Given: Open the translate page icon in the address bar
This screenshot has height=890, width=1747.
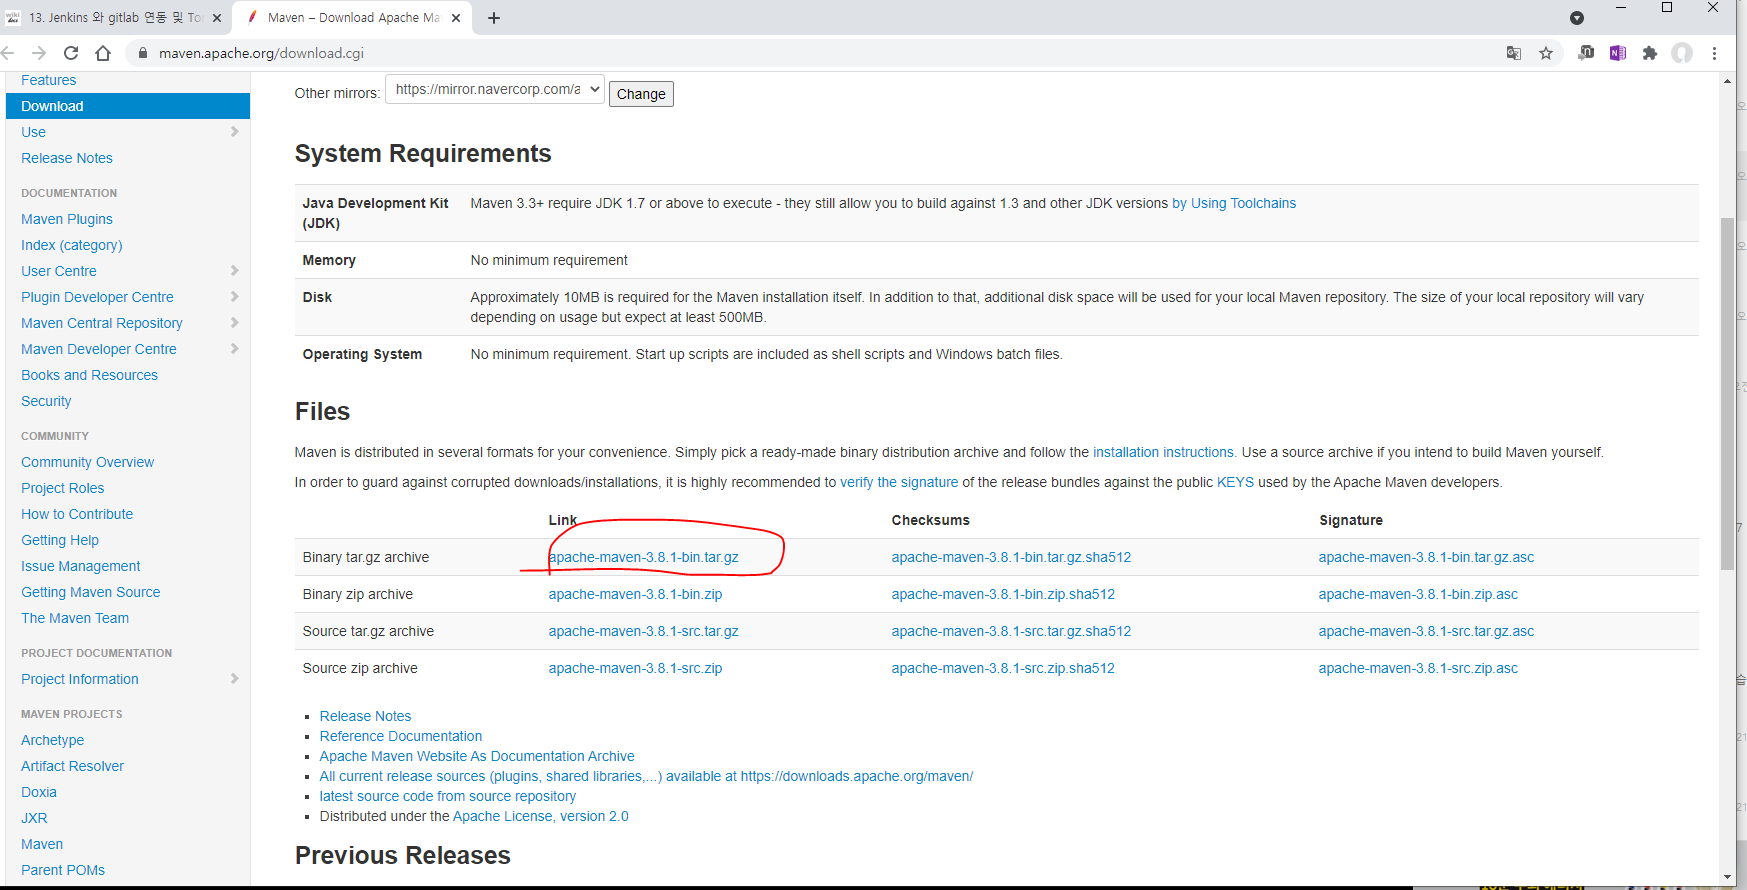Looking at the screenshot, I should coord(1514,53).
